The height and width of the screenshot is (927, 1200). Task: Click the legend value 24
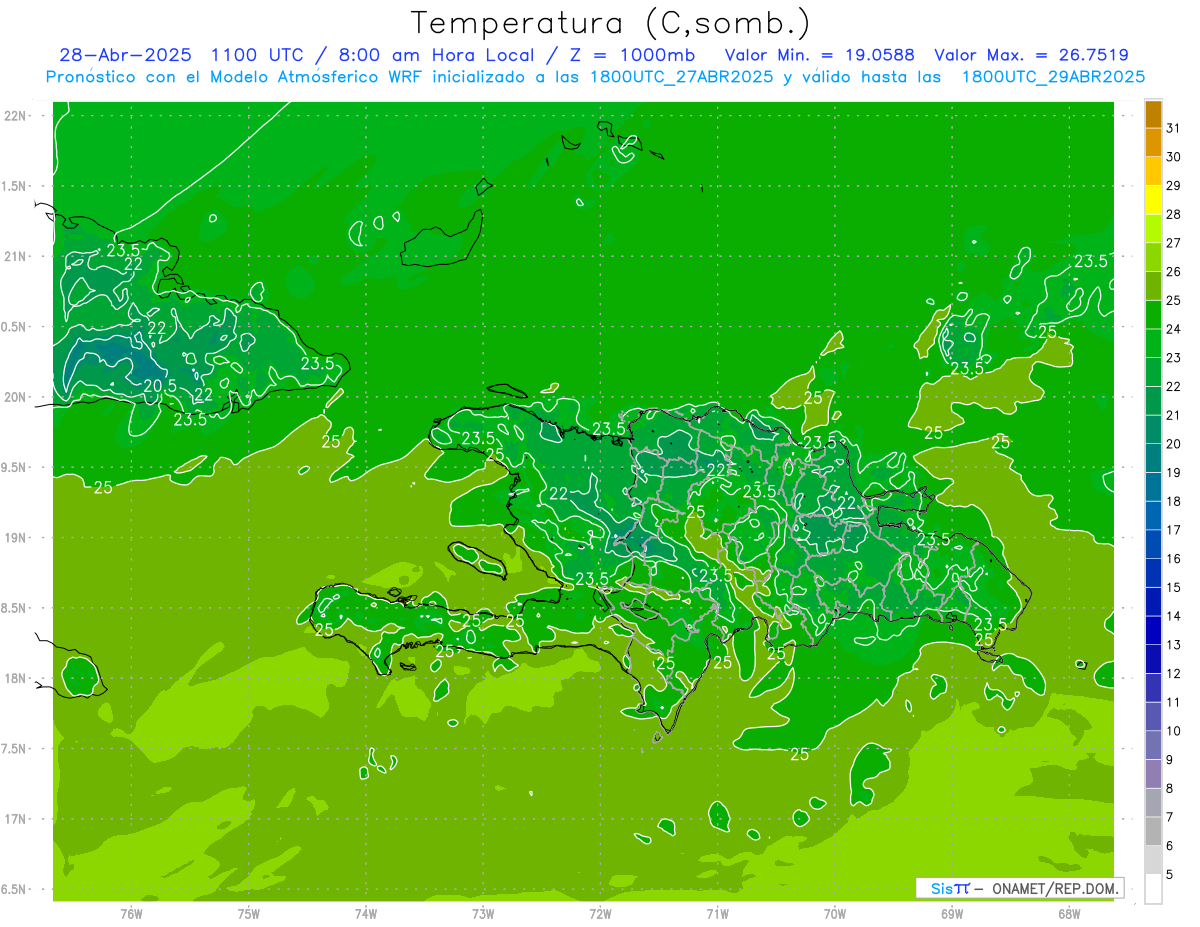point(1173,329)
